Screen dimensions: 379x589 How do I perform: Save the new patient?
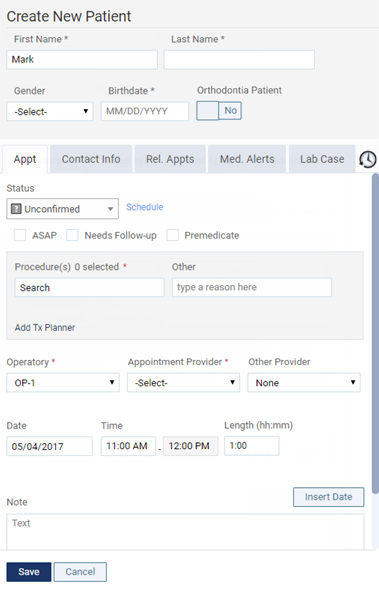tap(29, 572)
